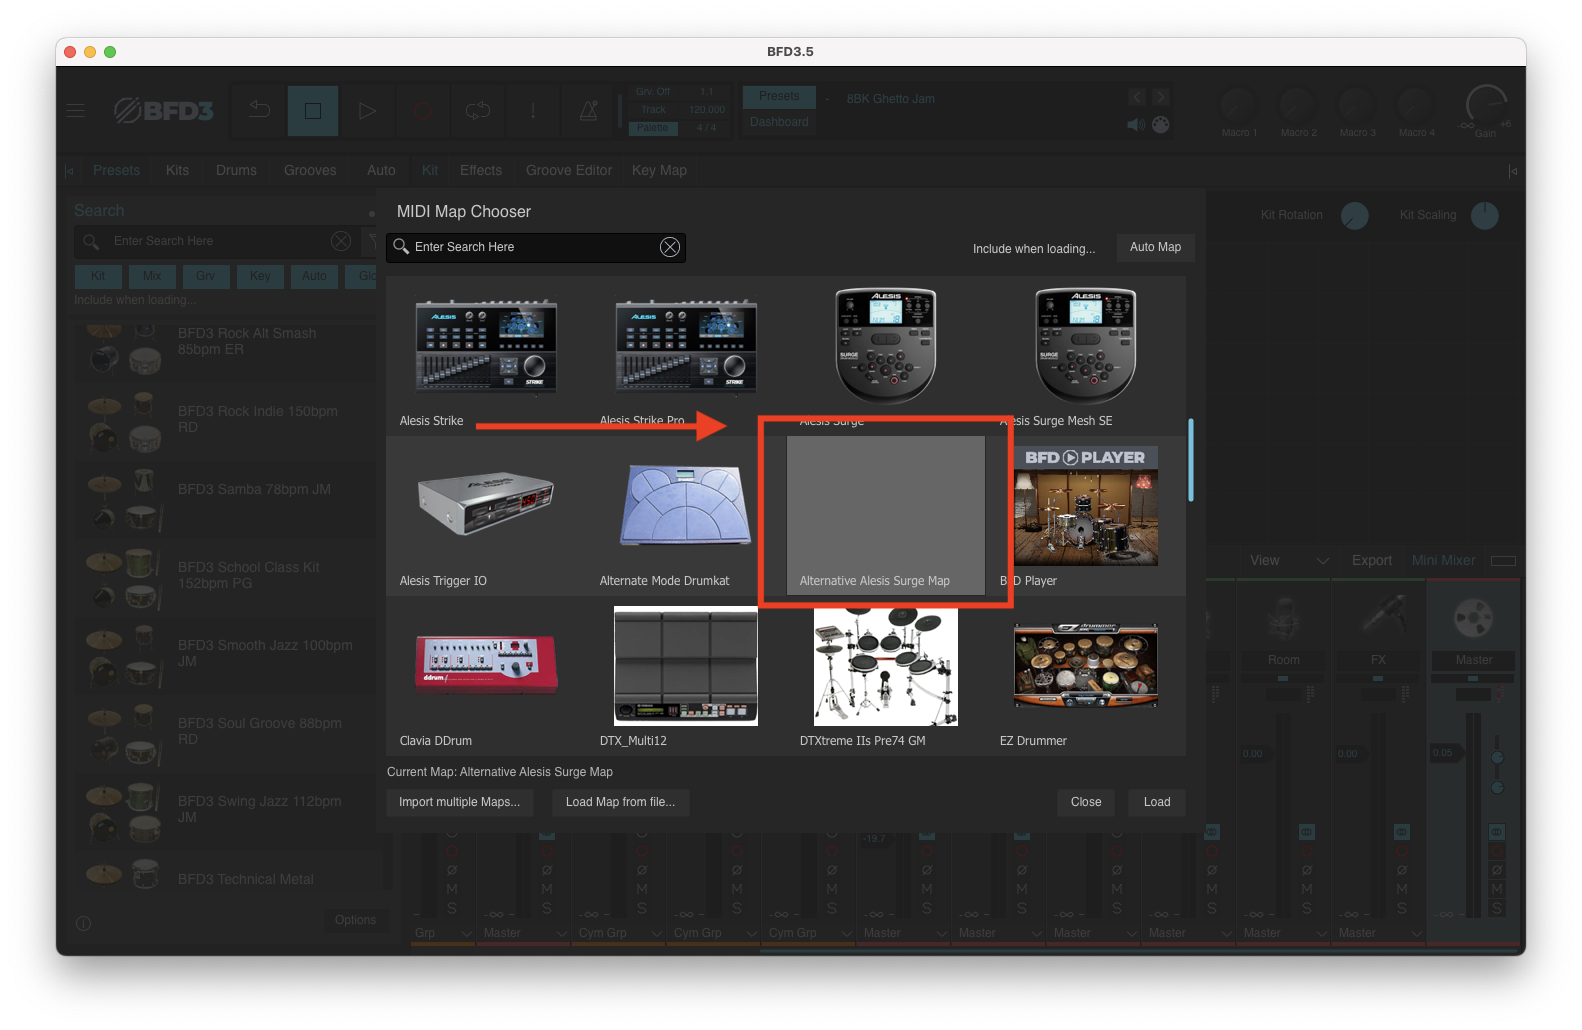Image resolution: width=1582 pixels, height=1030 pixels.
Task: Collapse the right panel arrow near tabs
Action: point(1513,171)
